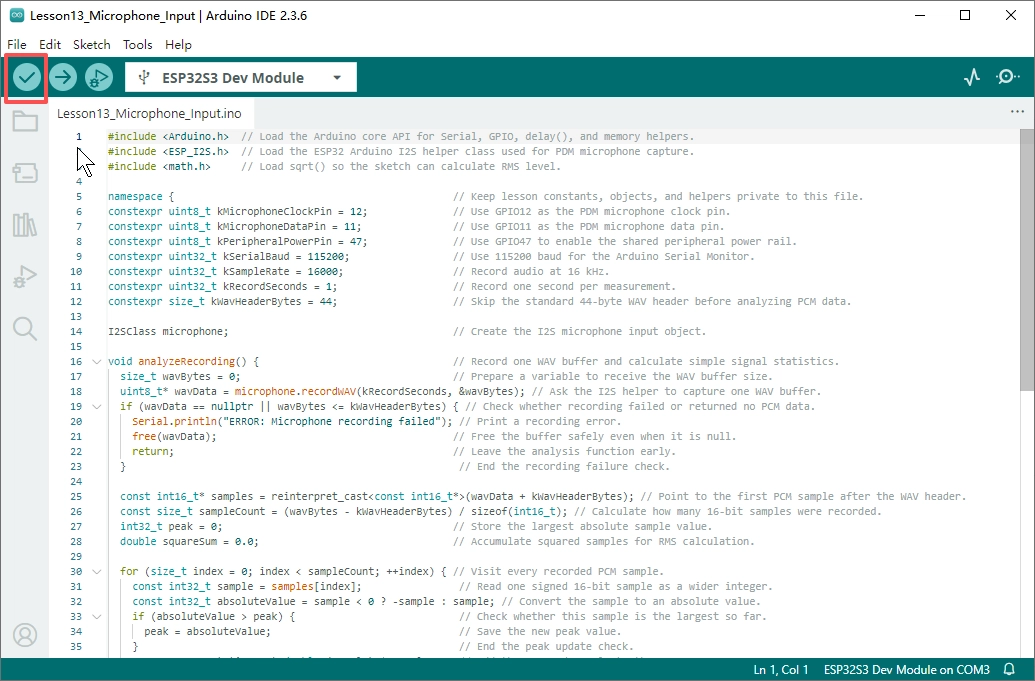Open the user account profile icon
This screenshot has width=1035, height=681.
25,635
